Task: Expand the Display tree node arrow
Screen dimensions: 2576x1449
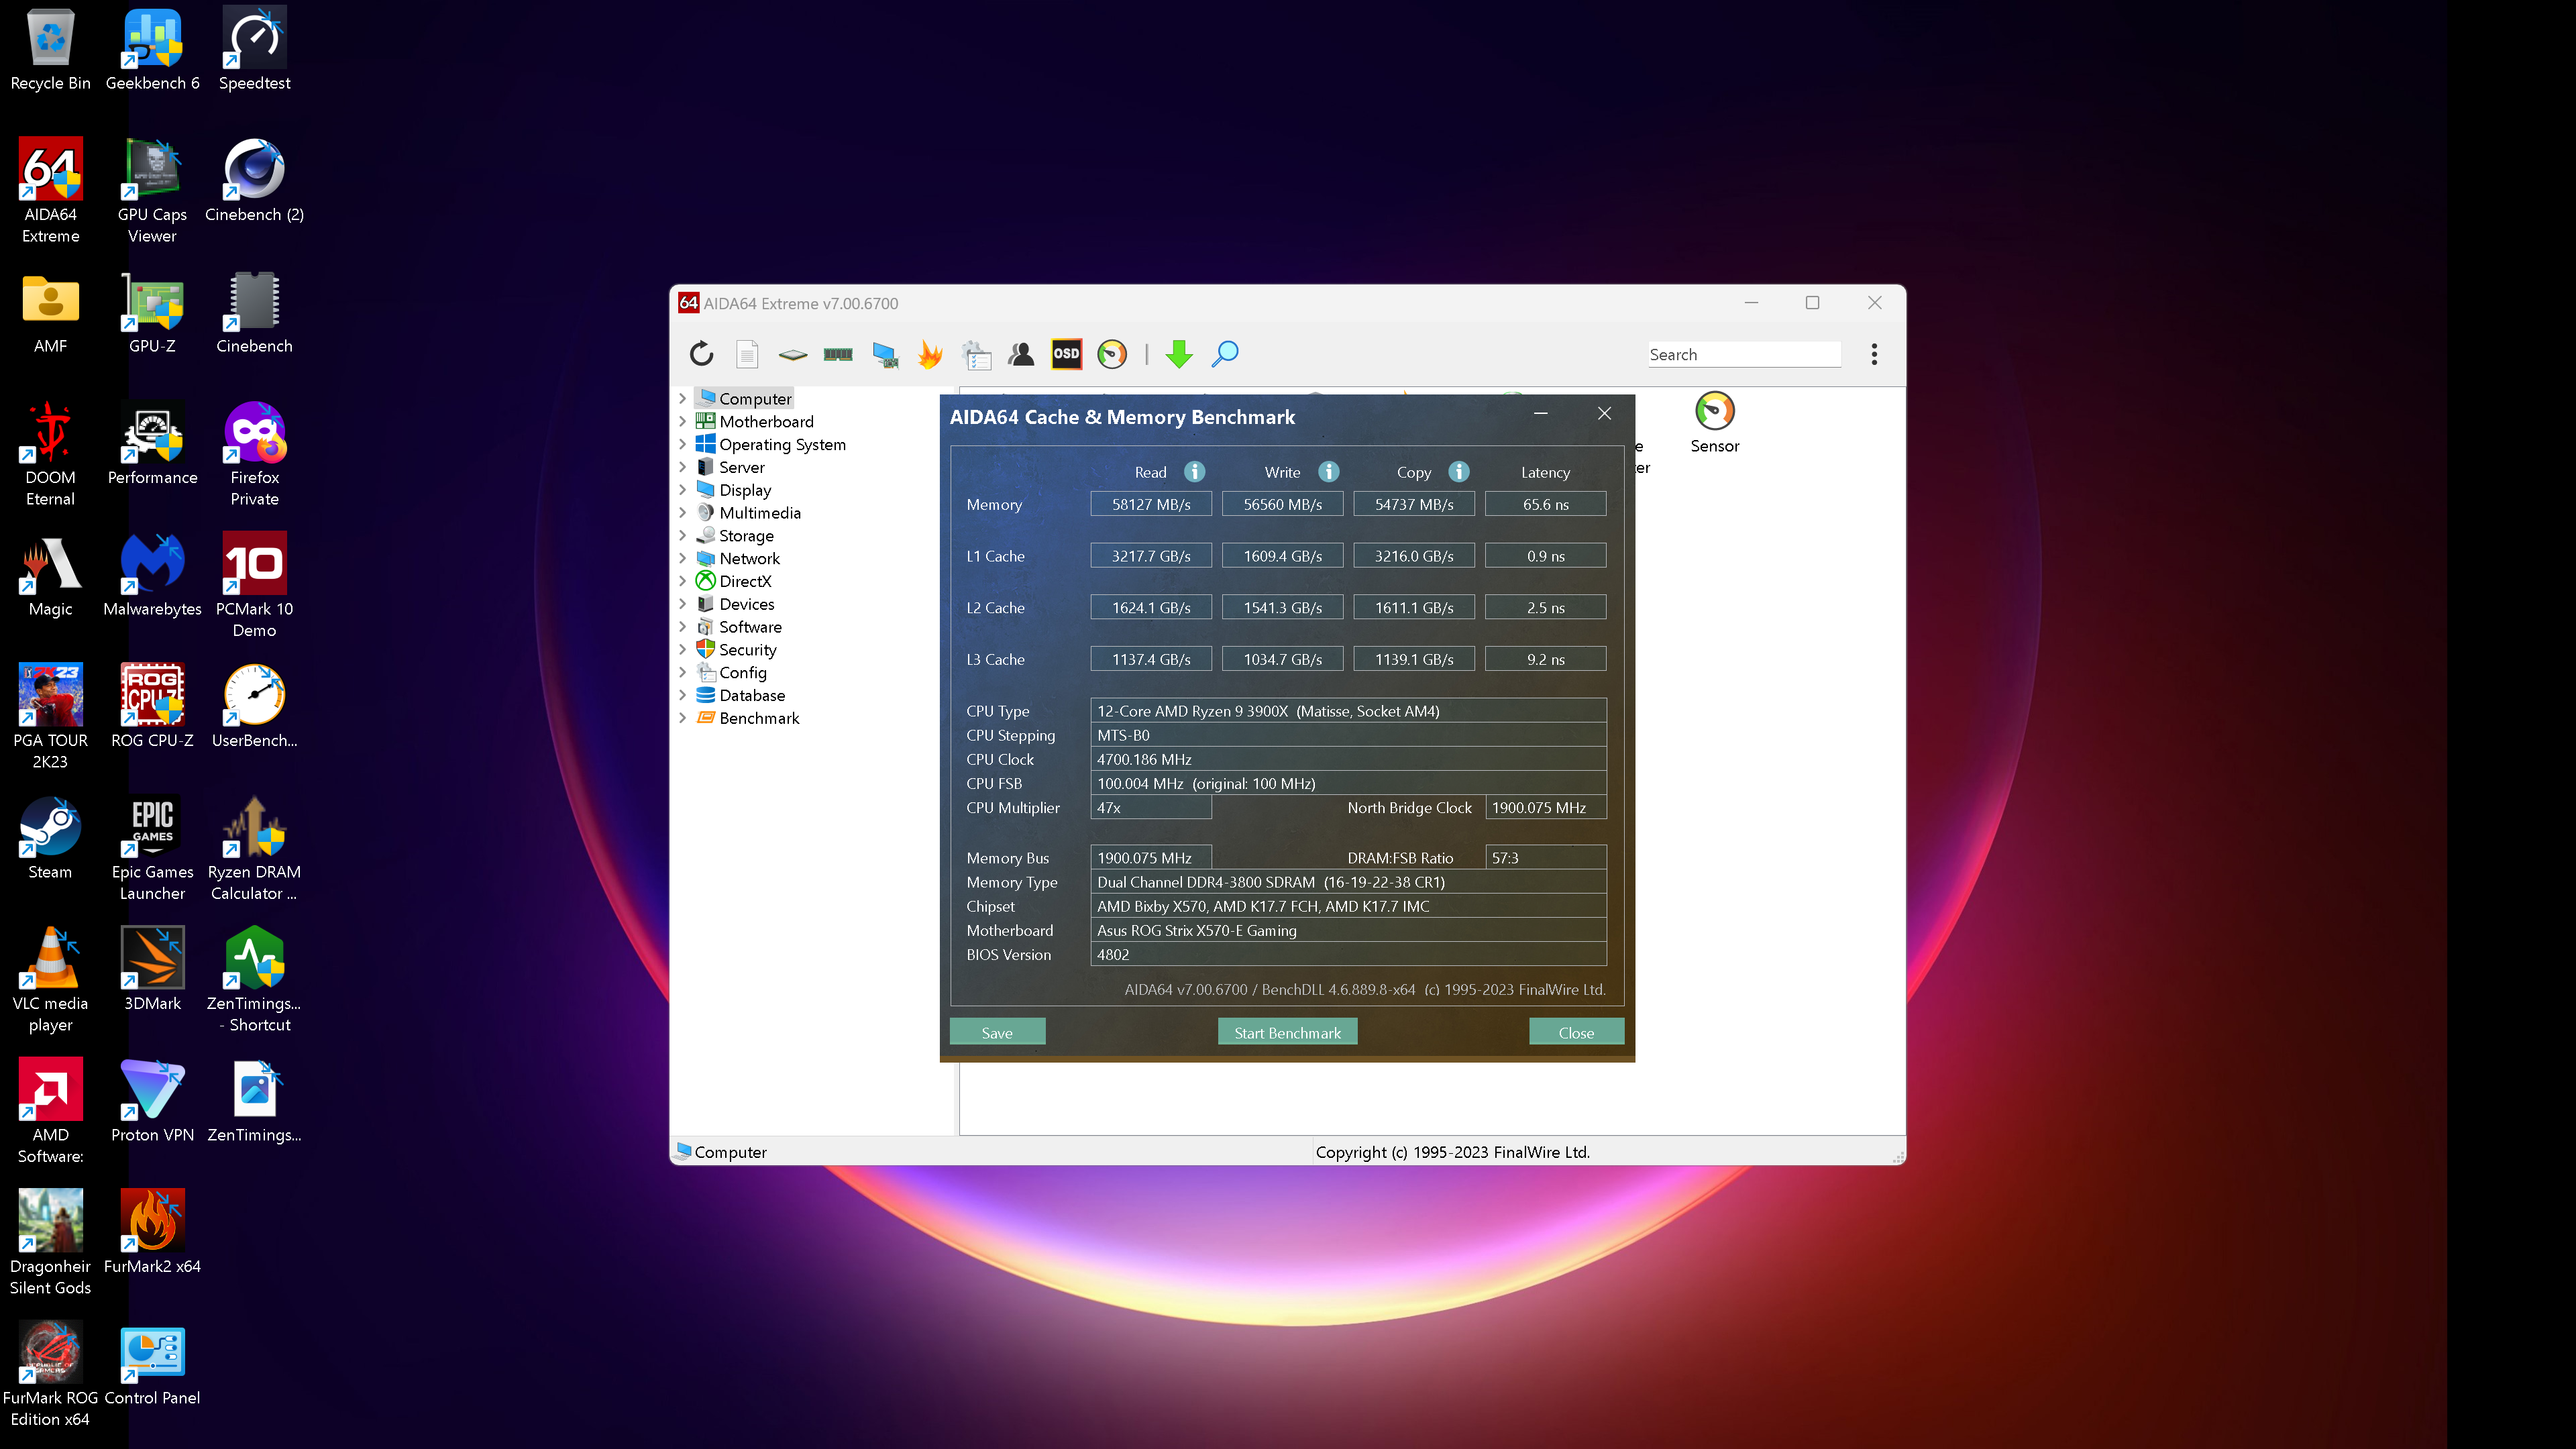Action: 683,490
